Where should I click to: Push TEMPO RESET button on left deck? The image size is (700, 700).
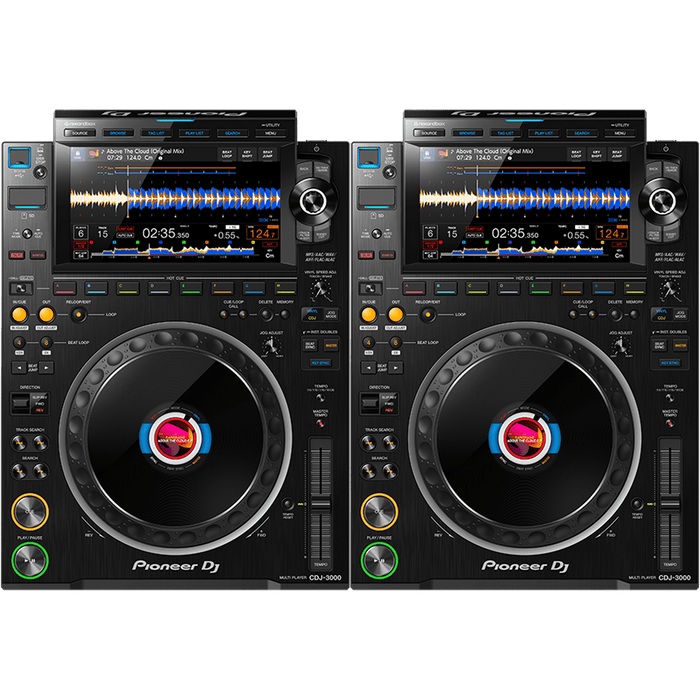coord(288,504)
